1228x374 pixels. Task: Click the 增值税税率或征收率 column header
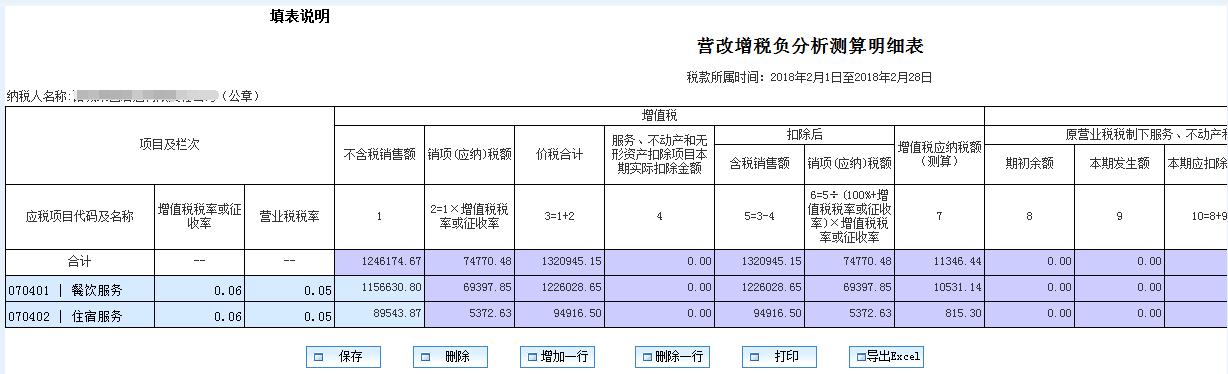pos(199,216)
